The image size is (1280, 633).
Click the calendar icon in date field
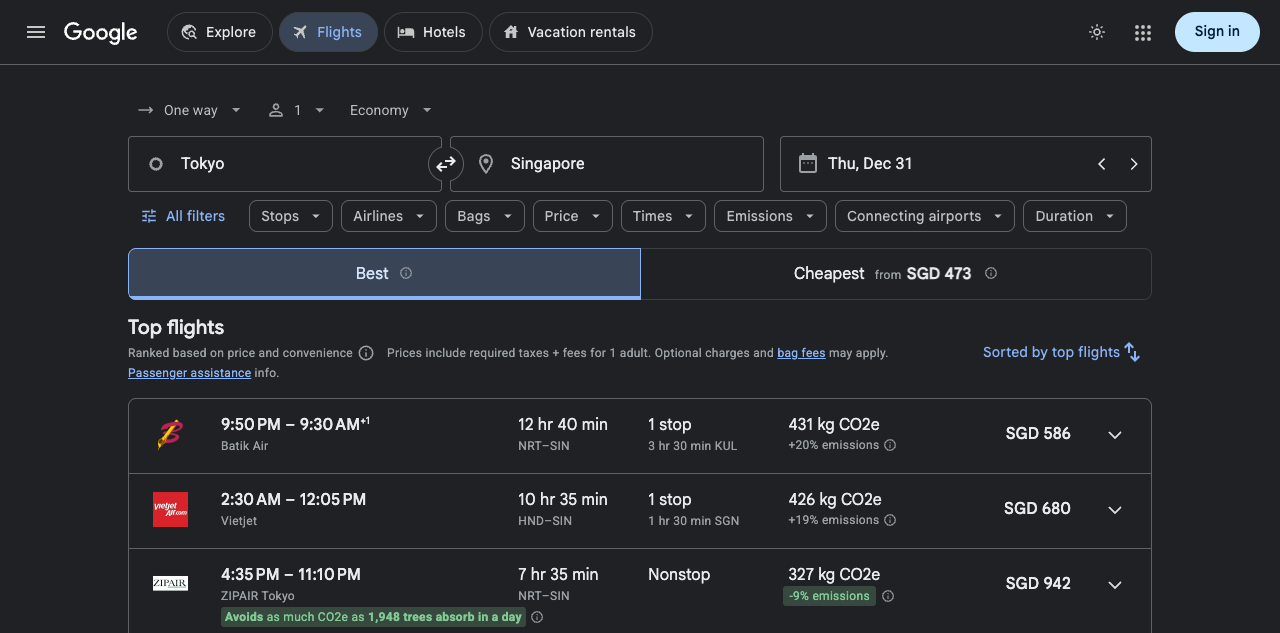(808, 163)
